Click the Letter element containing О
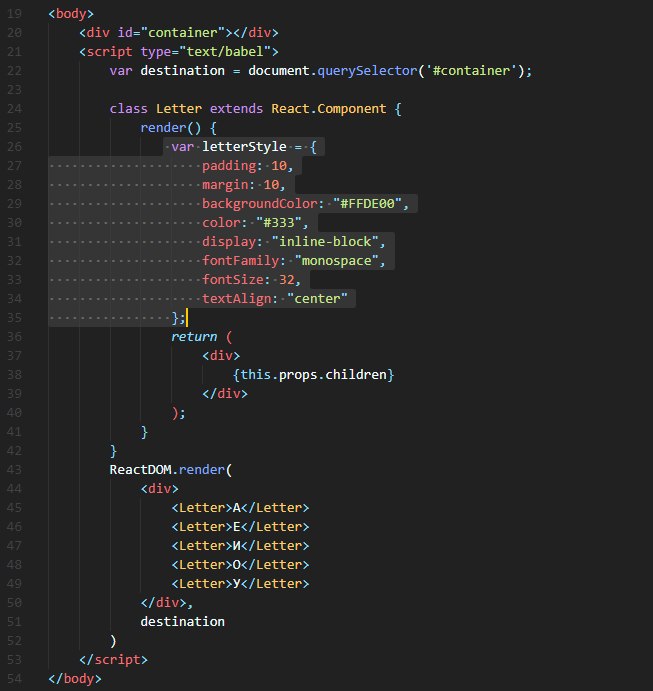This screenshot has height=691, width=653. coord(240,565)
